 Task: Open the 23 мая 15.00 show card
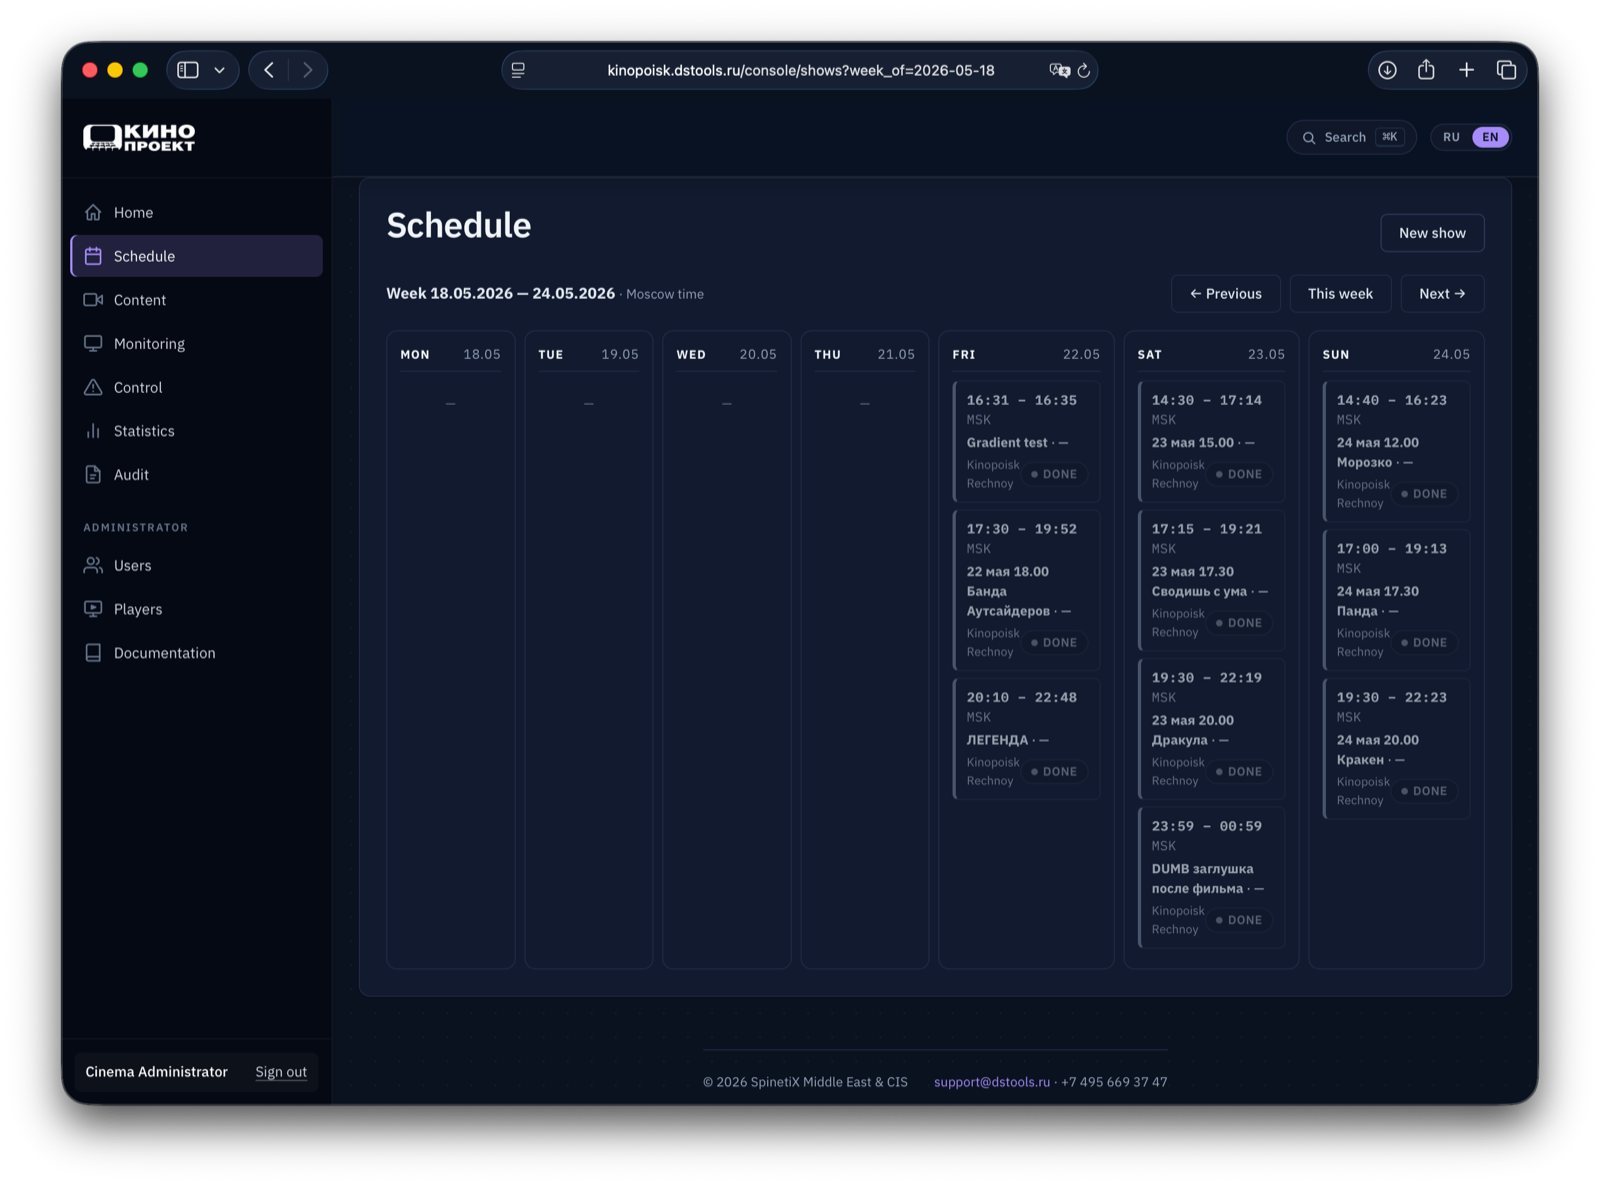tap(1211, 441)
